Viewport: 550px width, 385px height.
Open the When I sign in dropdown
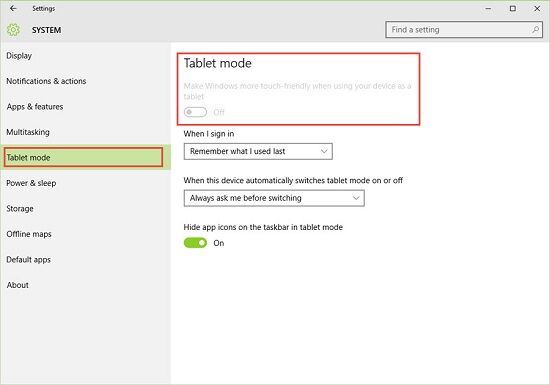tap(258, 151)
